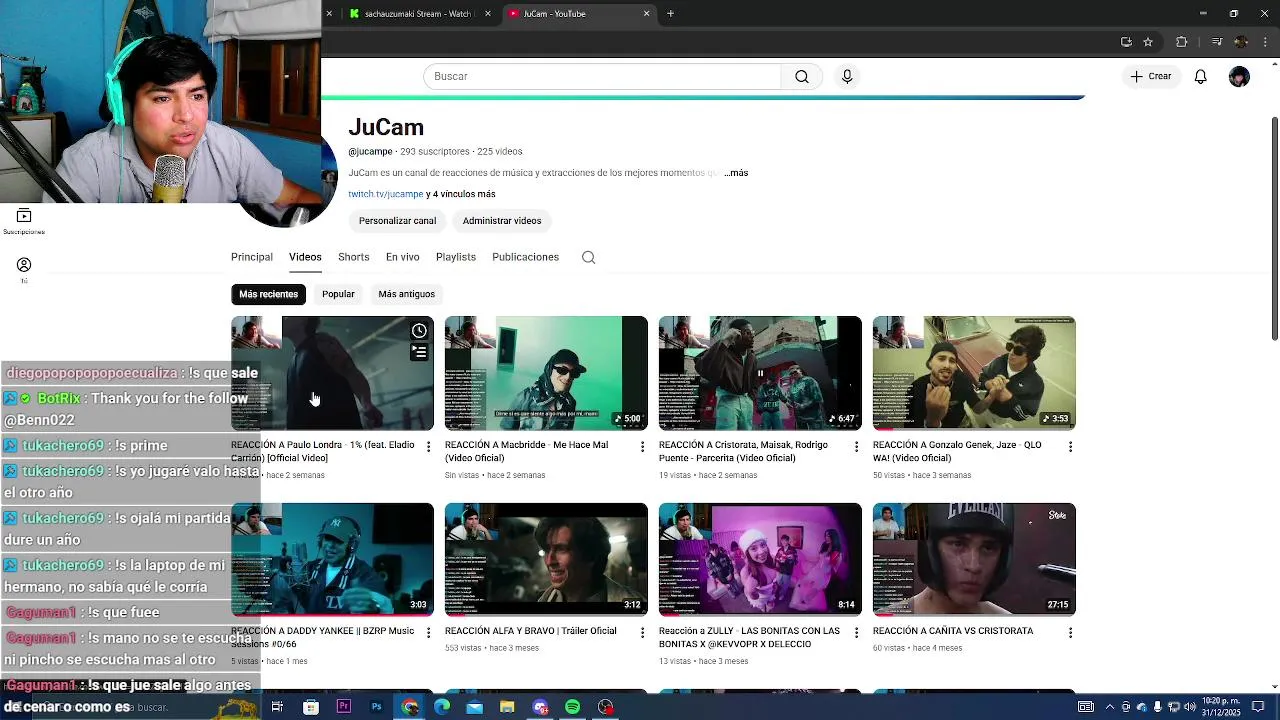Expand channel description with ...más
The width and height of the screenshot is (1280, 720).
point(736,173)
